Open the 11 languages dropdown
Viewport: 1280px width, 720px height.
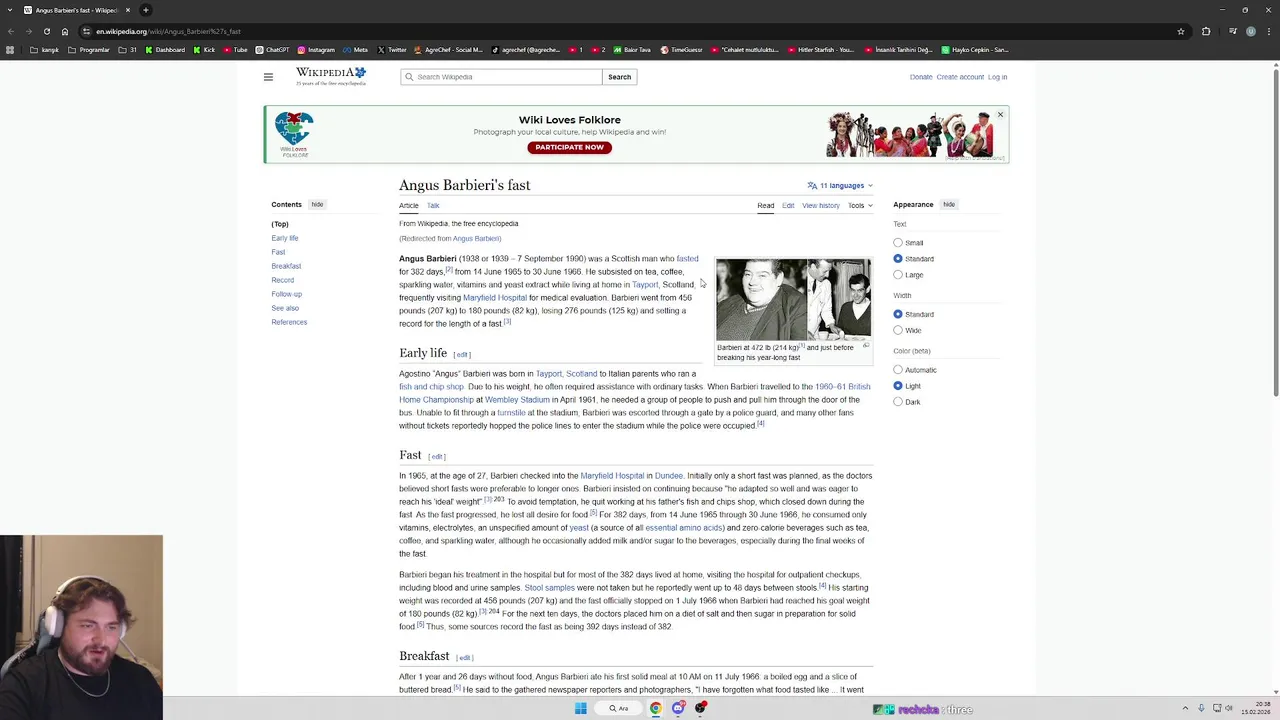(840, 185)
